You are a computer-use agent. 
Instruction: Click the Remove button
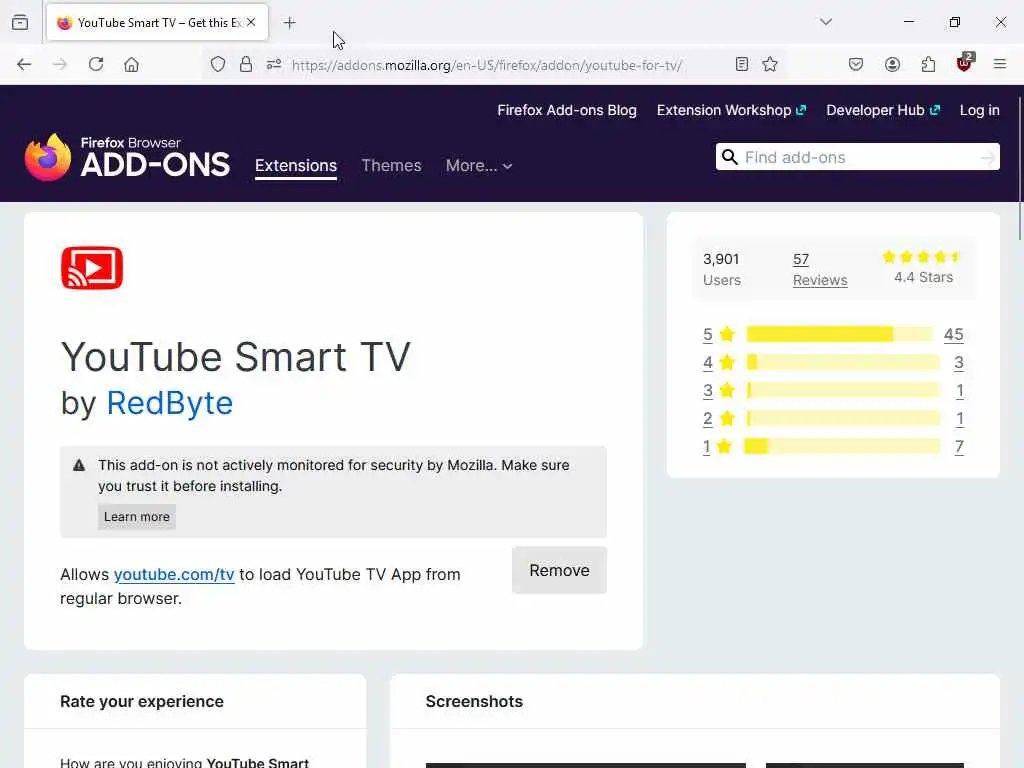point(559,570)
